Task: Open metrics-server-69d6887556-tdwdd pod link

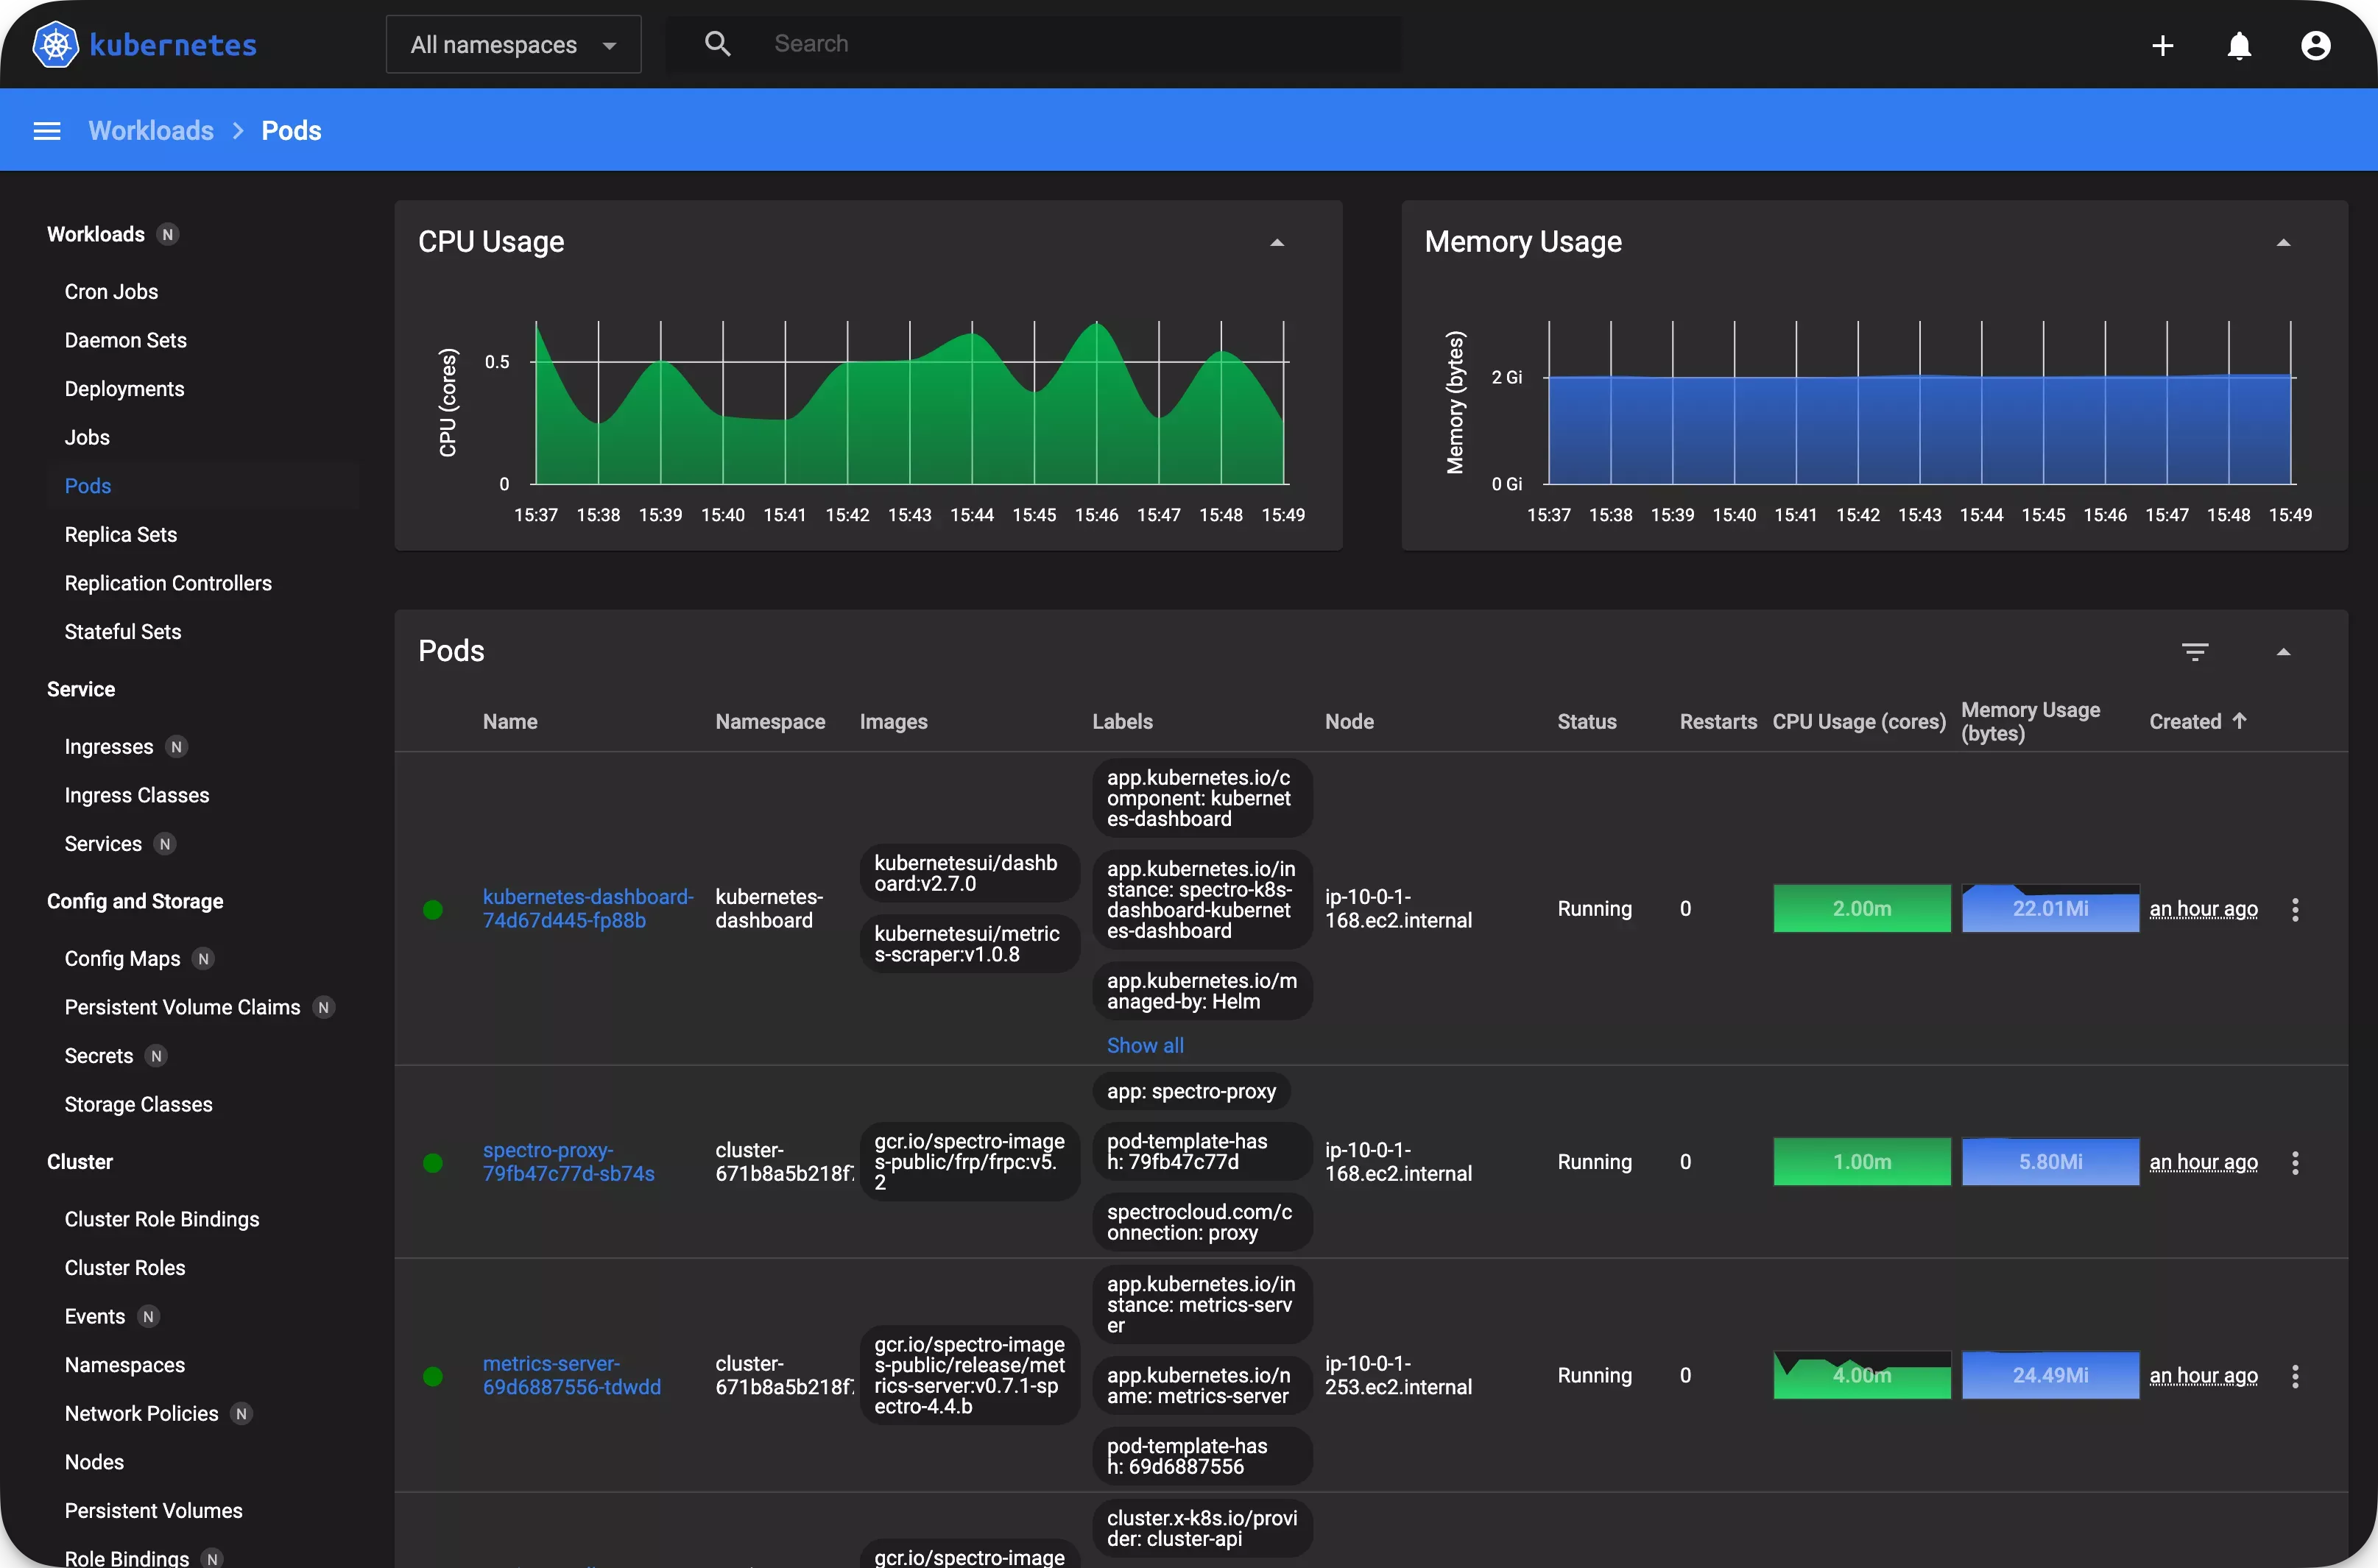Action: pyautogui.click(x=571, y=1375)
